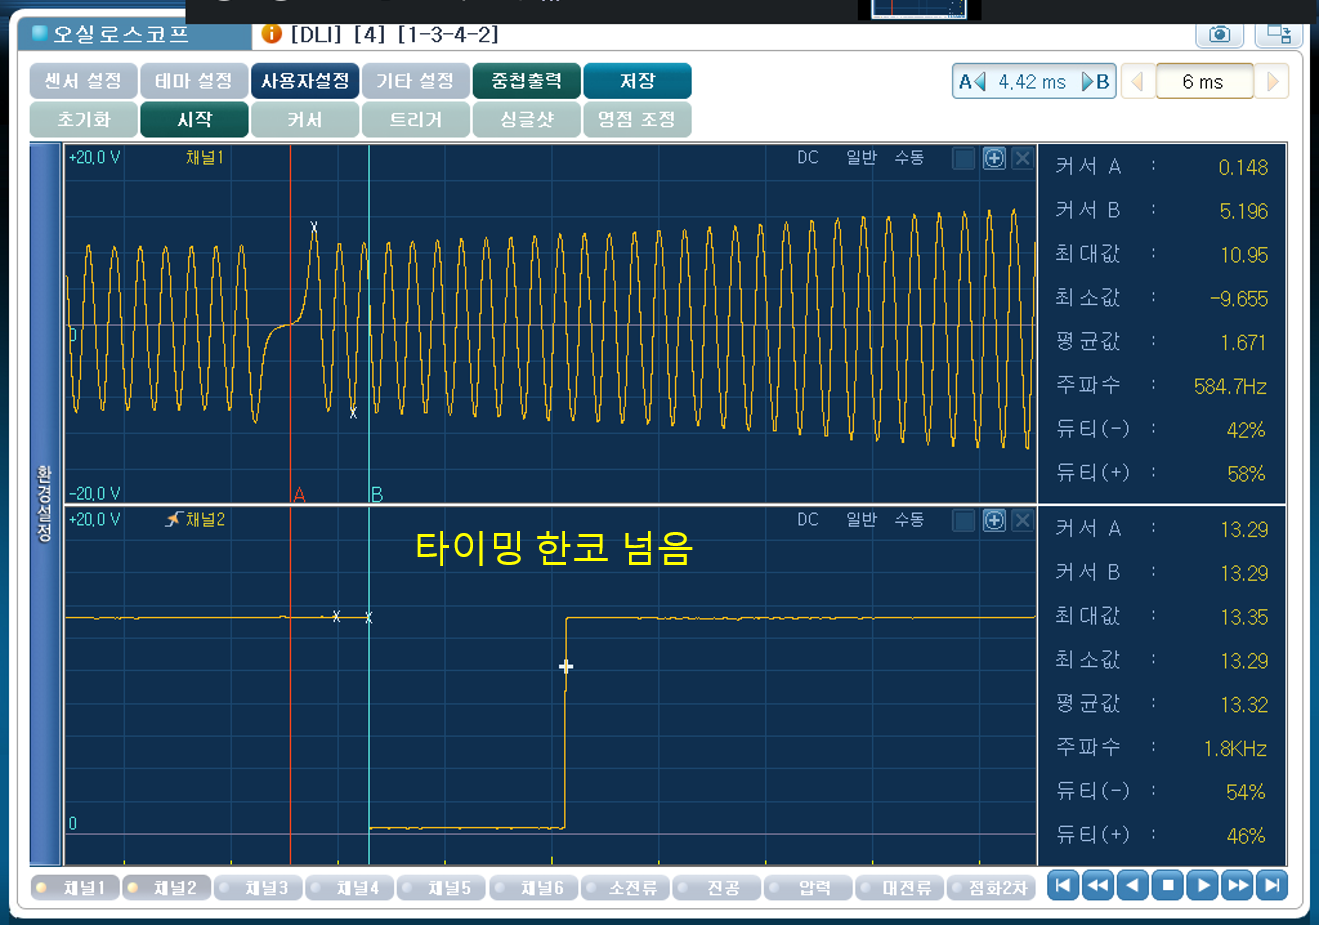Click the 6 ms time base field
Image resolution: width=1319 pixels, height=925 pixels.
tap(1203, 82)
